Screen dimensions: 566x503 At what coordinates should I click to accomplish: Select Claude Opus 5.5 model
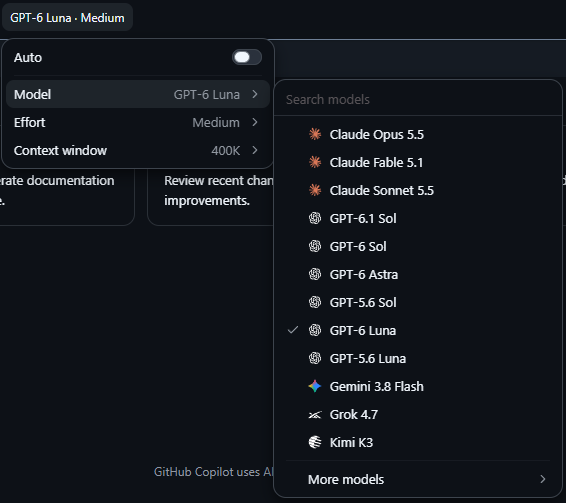(x=418, y=134)
